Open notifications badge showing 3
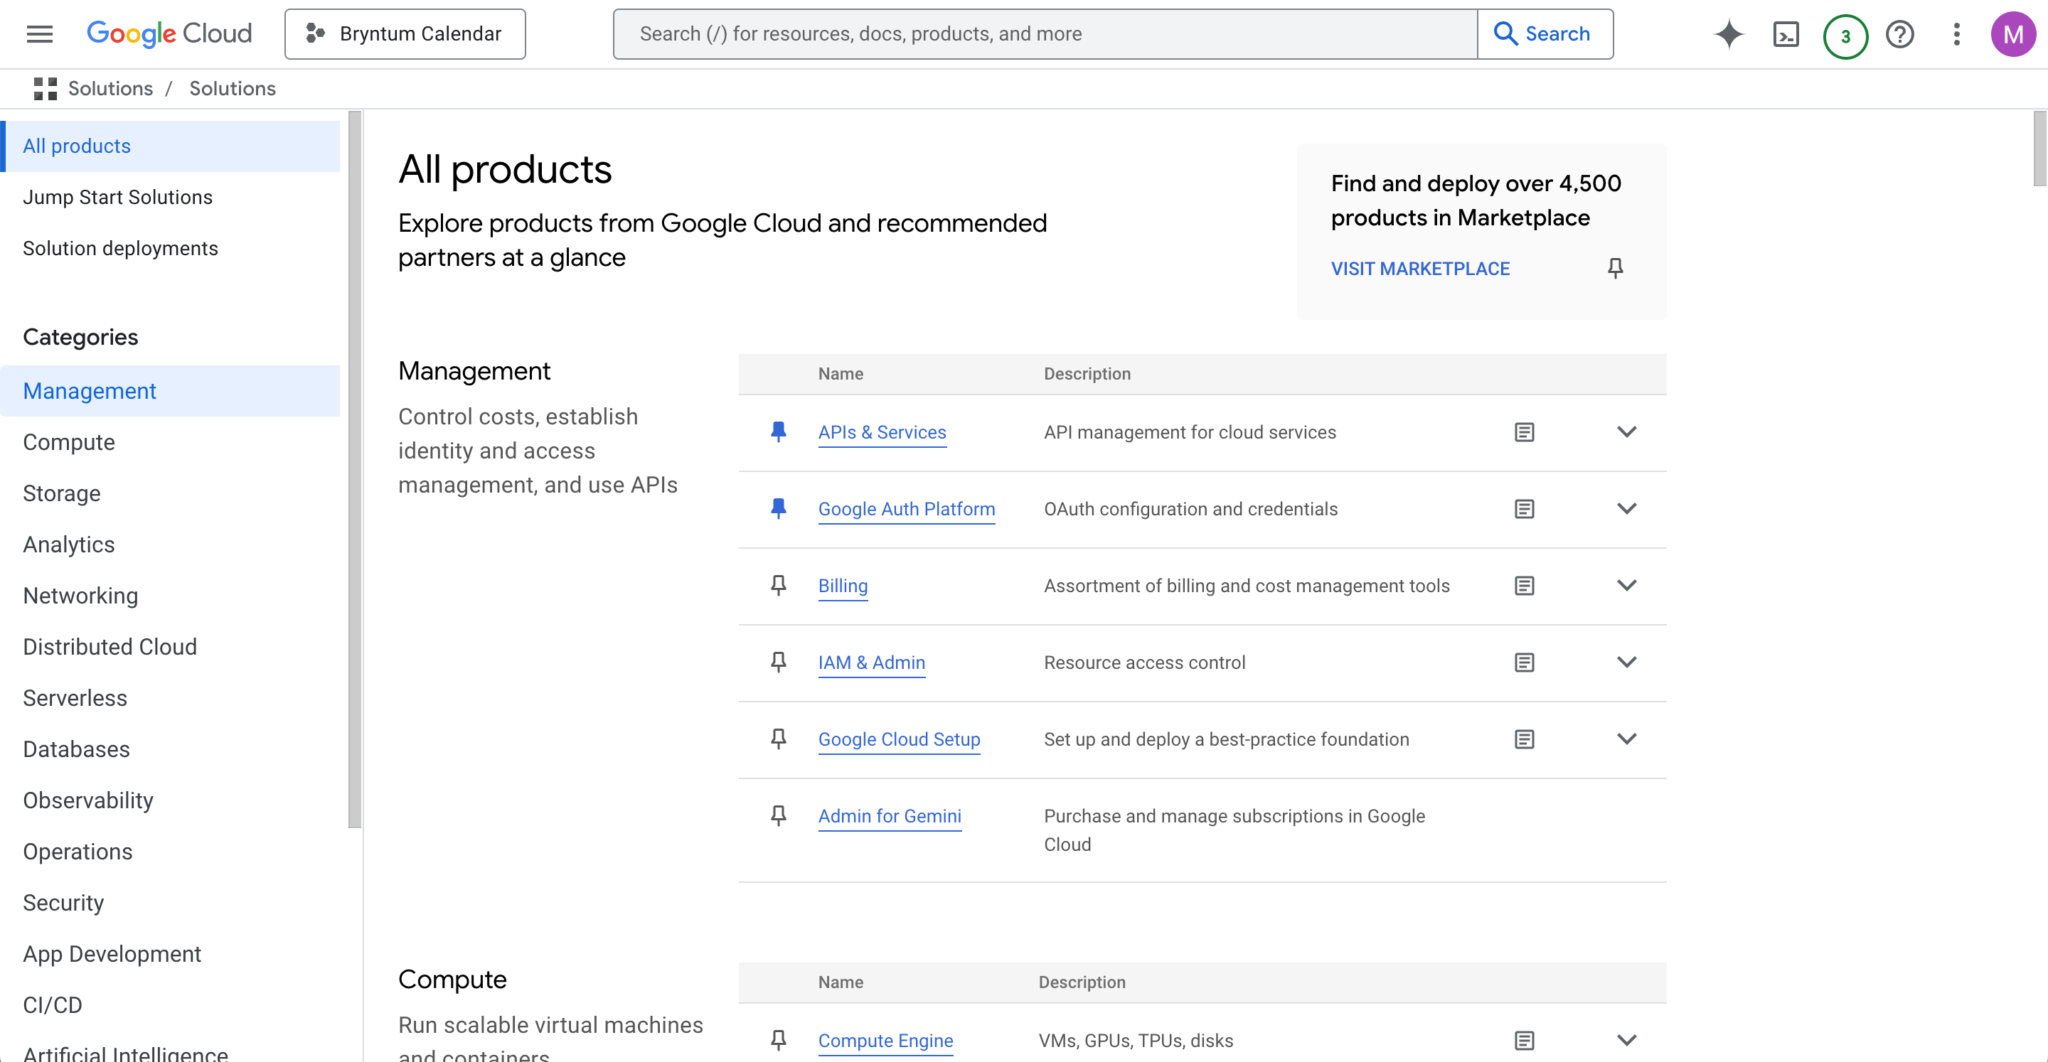This screenshot has width=2048, height=1062. [1845, 36]
